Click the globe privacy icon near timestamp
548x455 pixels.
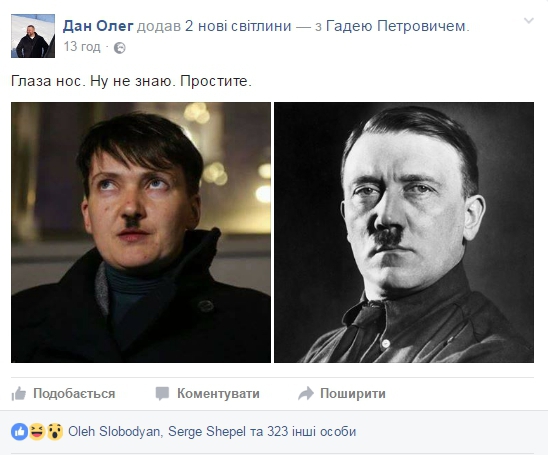point(120,48)
